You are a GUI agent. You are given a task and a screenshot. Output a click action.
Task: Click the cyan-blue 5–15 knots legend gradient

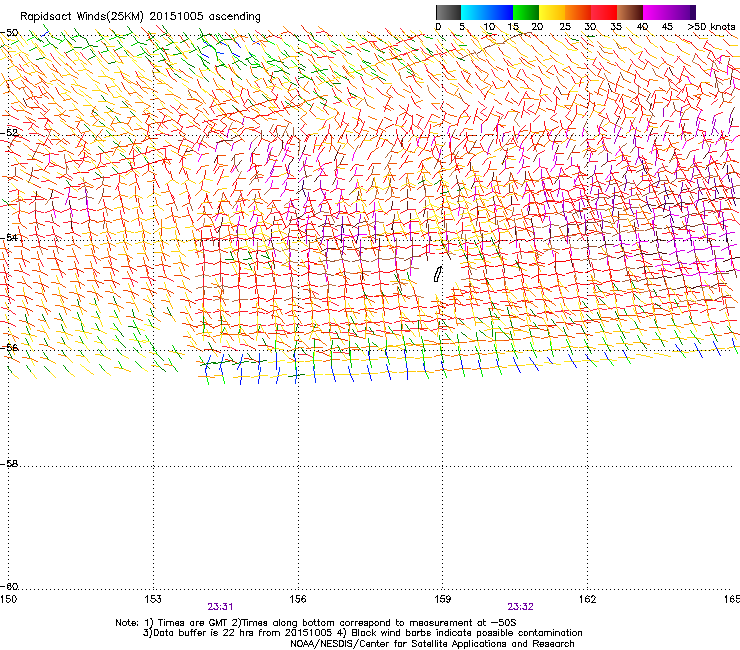[x=487, y=12]
